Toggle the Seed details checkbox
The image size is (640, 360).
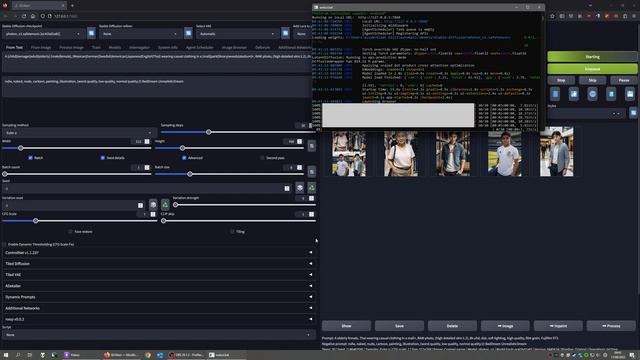click(x=102, y=158)
